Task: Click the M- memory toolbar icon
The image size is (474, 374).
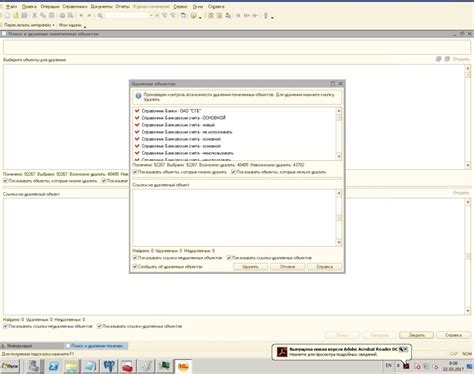Action: pos(255,15)
